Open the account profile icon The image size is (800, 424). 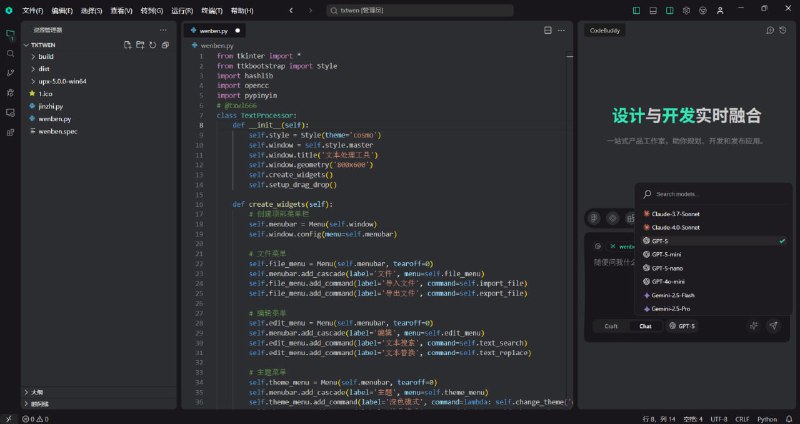tap(720, 10)
